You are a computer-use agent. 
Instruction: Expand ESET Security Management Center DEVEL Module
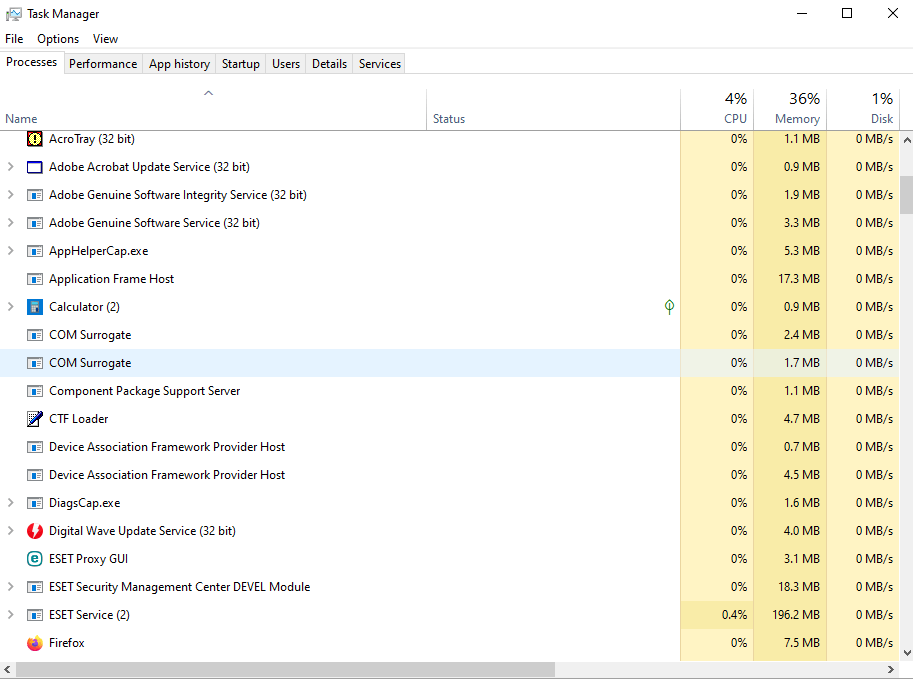(10, 586)
